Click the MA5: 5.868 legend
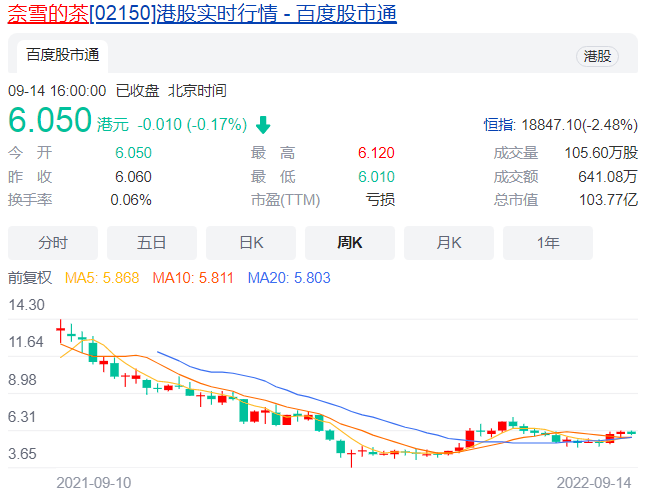The height and width of the screenshot is (495, 648). 102,278
